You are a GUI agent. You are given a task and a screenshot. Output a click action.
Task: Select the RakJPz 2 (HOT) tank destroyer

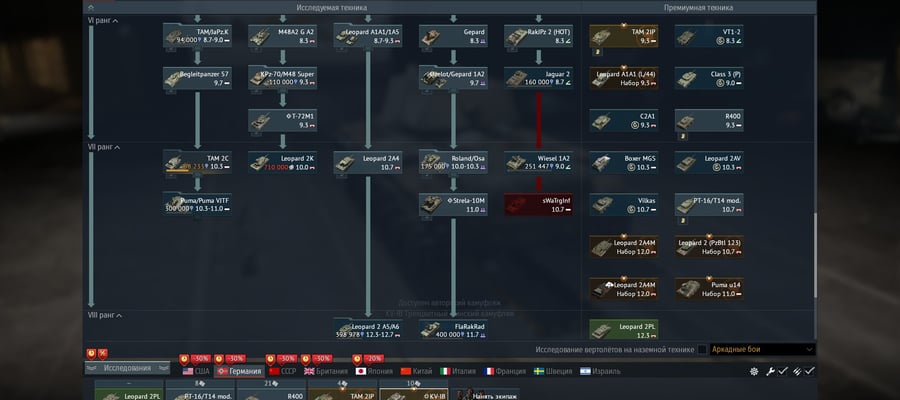tap(538, 36)
